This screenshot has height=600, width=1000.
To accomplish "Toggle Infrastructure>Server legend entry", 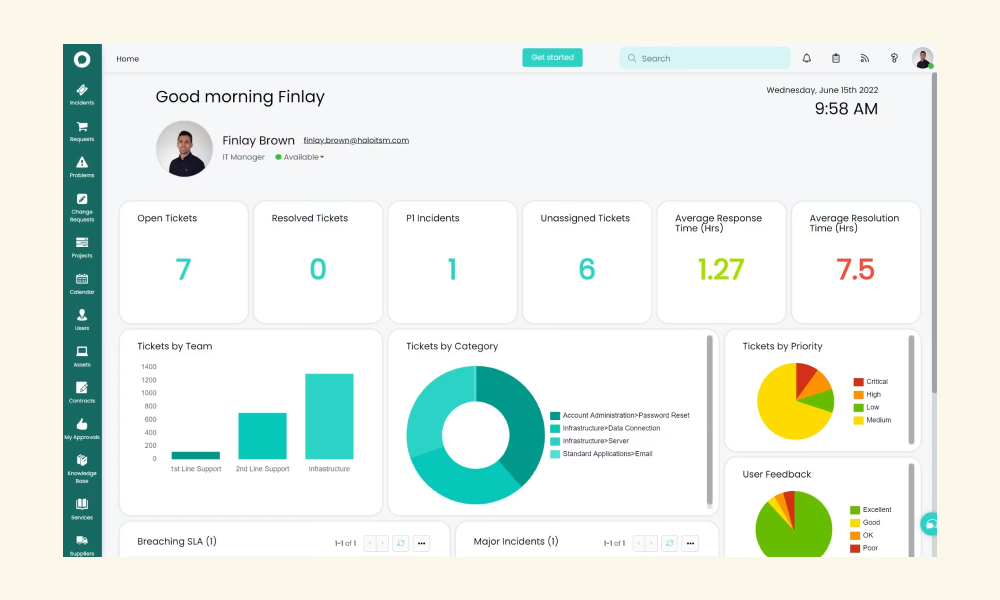I will pos(589,441).
